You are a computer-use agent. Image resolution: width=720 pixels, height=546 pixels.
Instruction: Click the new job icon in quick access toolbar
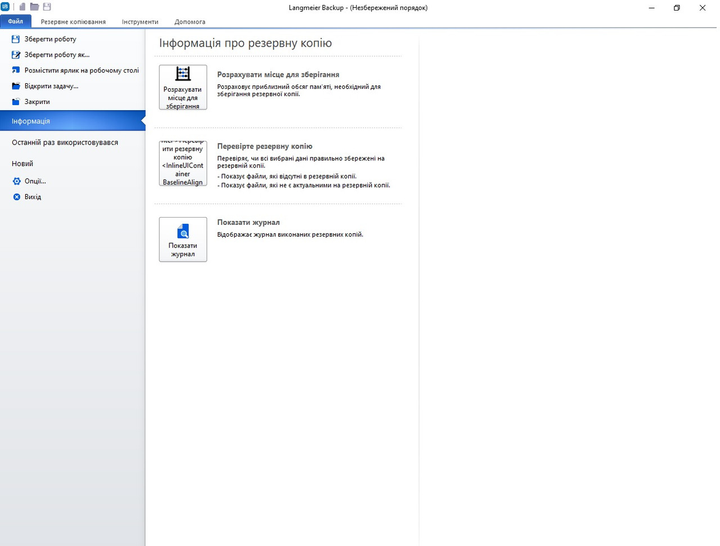pos(22,7)
